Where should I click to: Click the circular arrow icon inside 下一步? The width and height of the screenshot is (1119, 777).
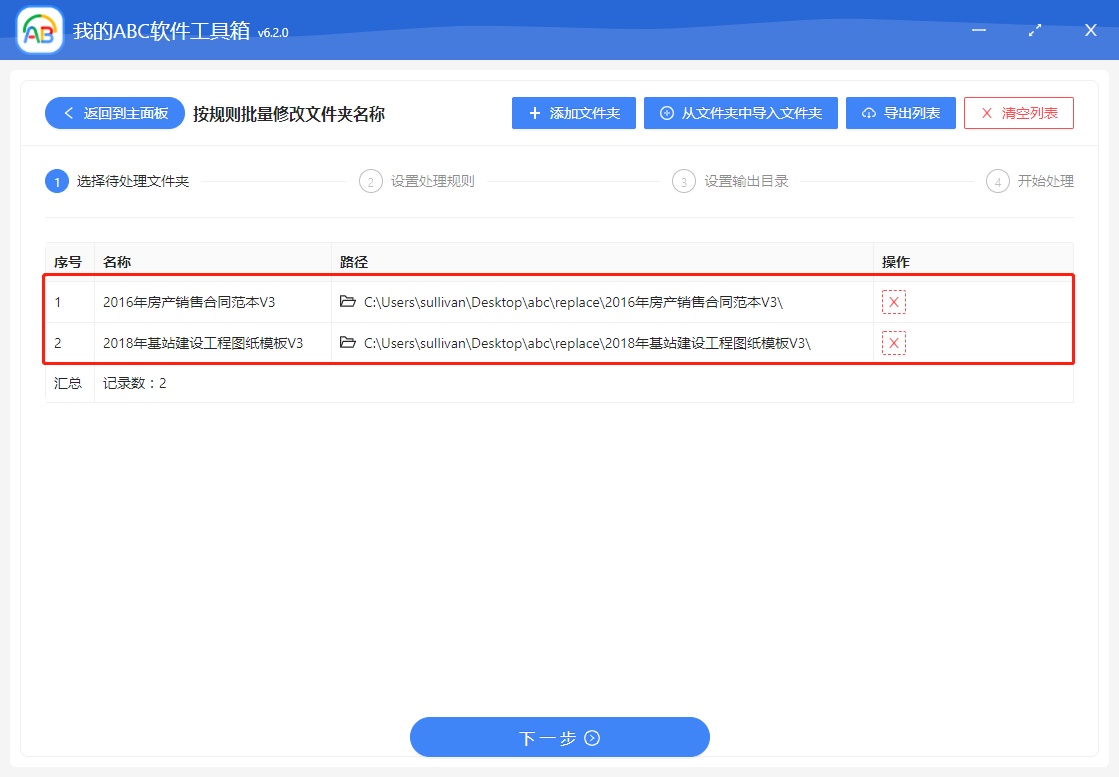point(592,737)
